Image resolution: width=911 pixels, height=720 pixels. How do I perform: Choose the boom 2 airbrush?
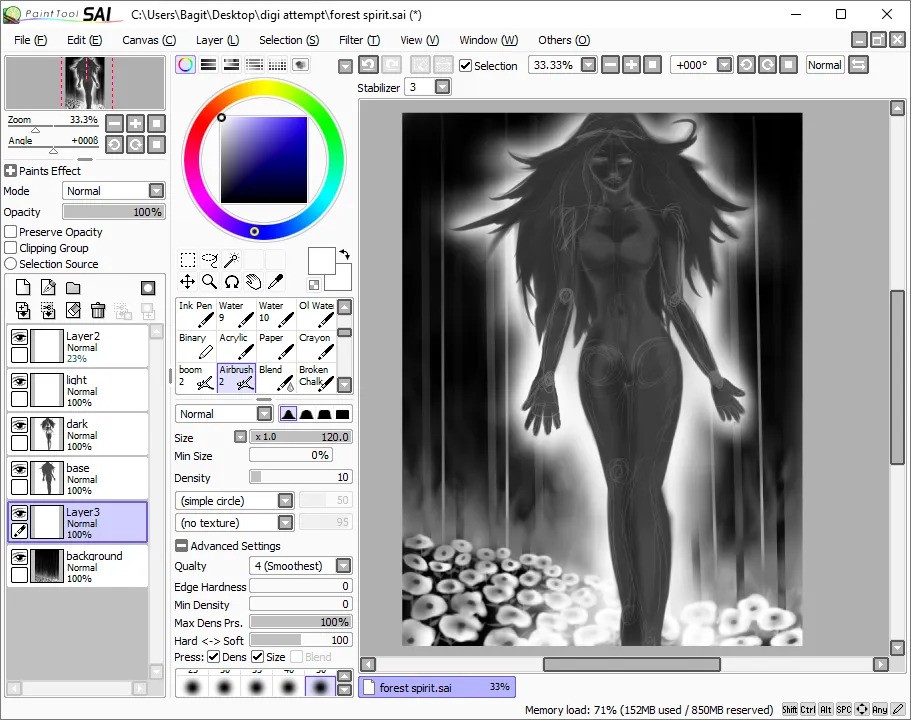click(x=196, y=378)
